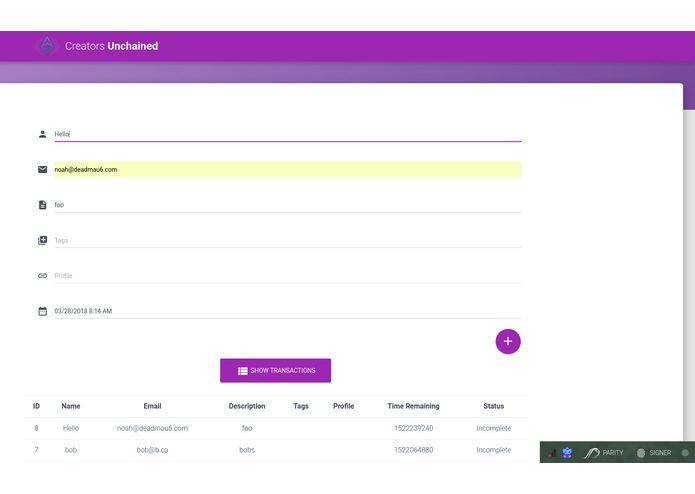Select the ID cell showing 8

(x=36, y=428)
